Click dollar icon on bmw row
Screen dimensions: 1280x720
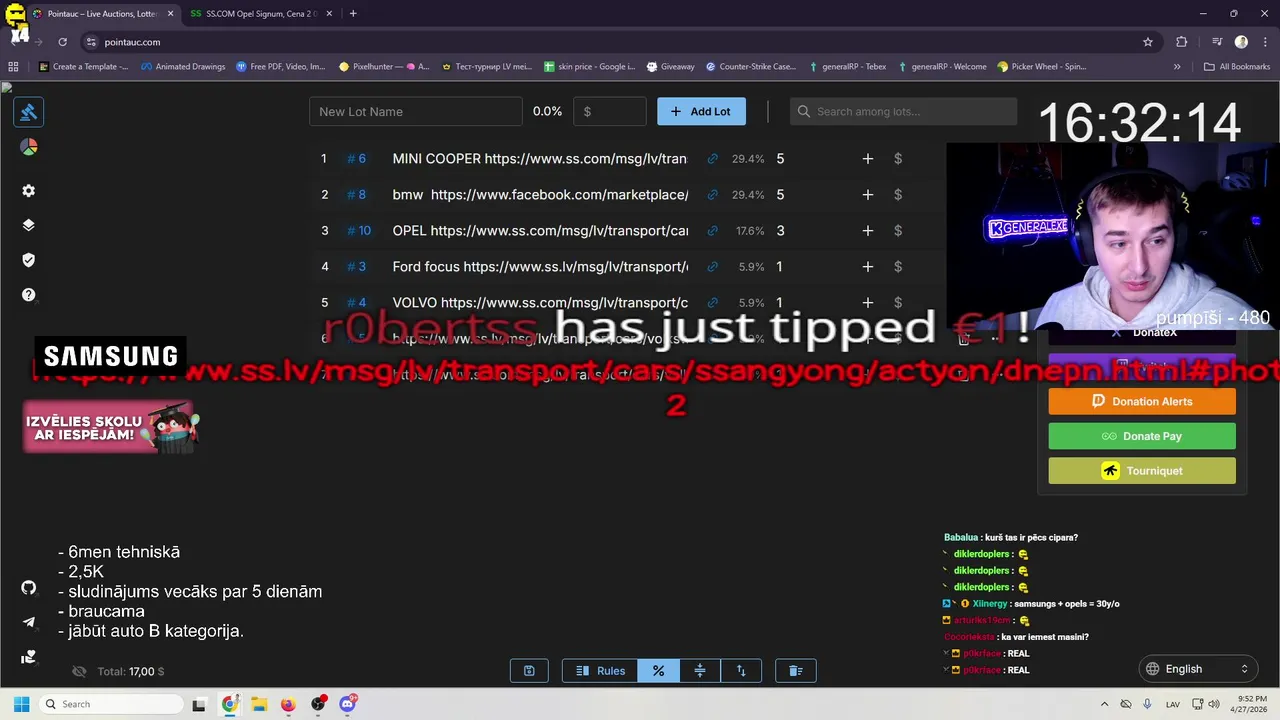[898, 195]
